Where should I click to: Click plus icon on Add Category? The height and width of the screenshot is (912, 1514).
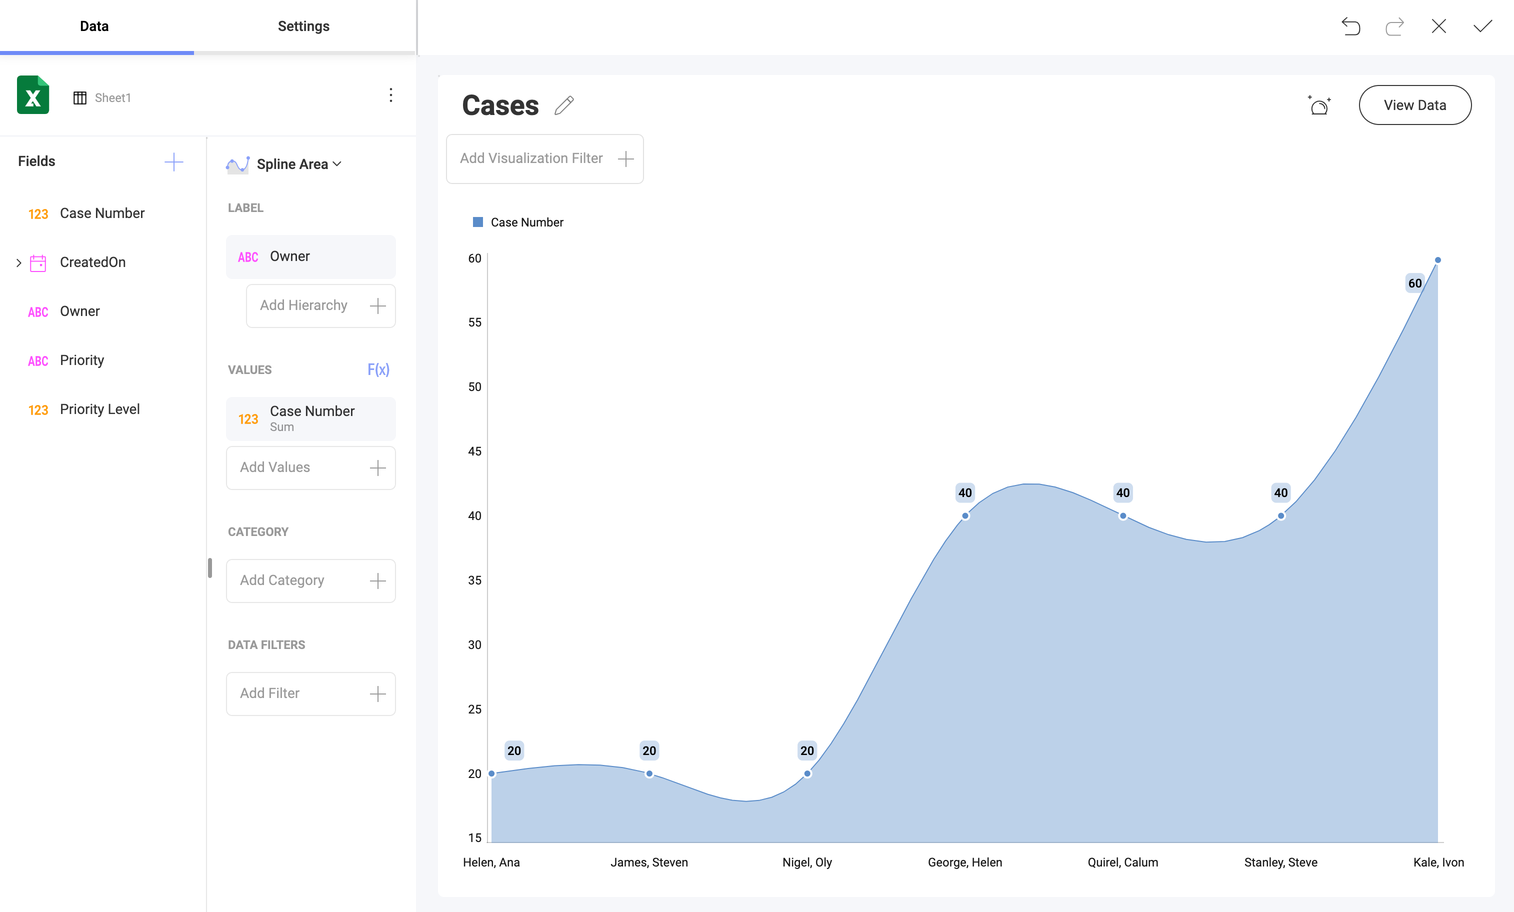(x=378, y=581)
